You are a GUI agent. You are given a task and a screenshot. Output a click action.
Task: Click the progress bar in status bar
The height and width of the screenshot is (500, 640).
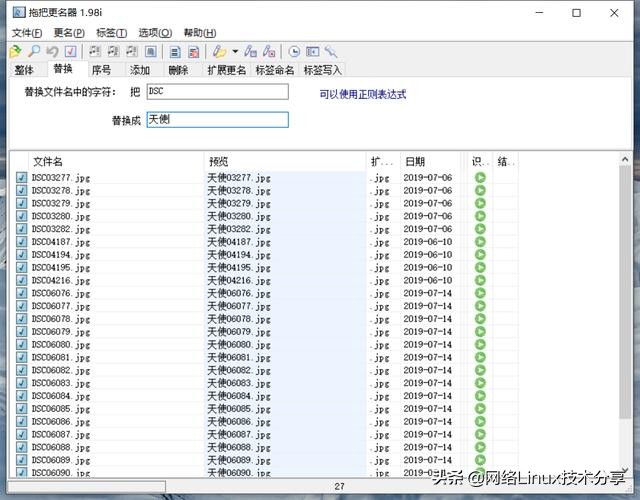pyautogui.click(x=87, y=486)
